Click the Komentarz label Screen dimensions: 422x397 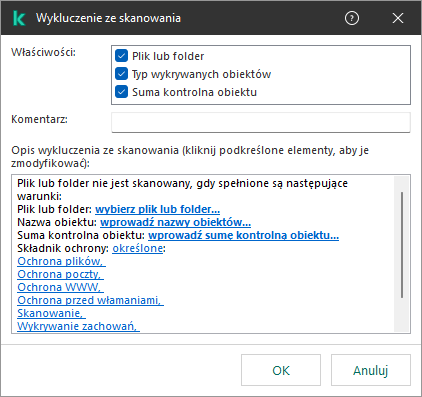[x=39, y=119]
